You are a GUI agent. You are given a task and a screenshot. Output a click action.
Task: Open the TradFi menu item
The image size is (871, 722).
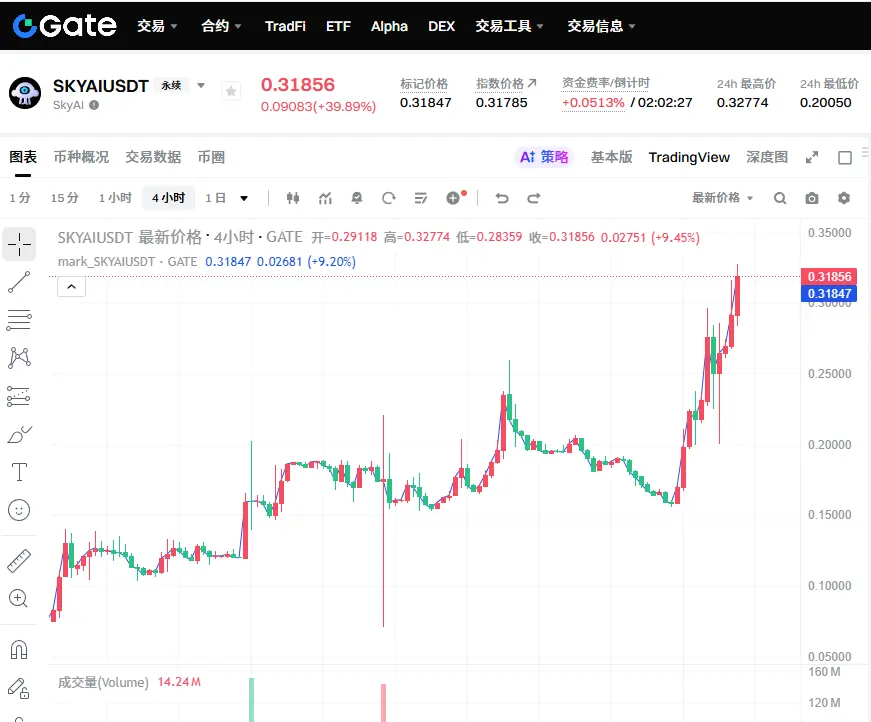point(285,26)
